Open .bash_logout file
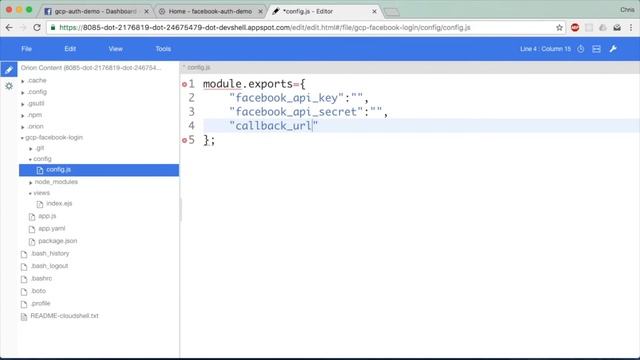 tap(49, 266)
